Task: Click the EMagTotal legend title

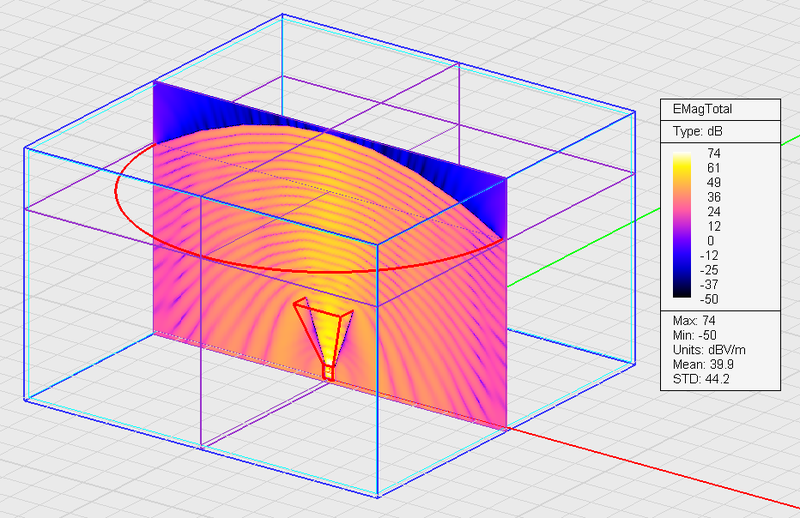Action: [702, 109]
